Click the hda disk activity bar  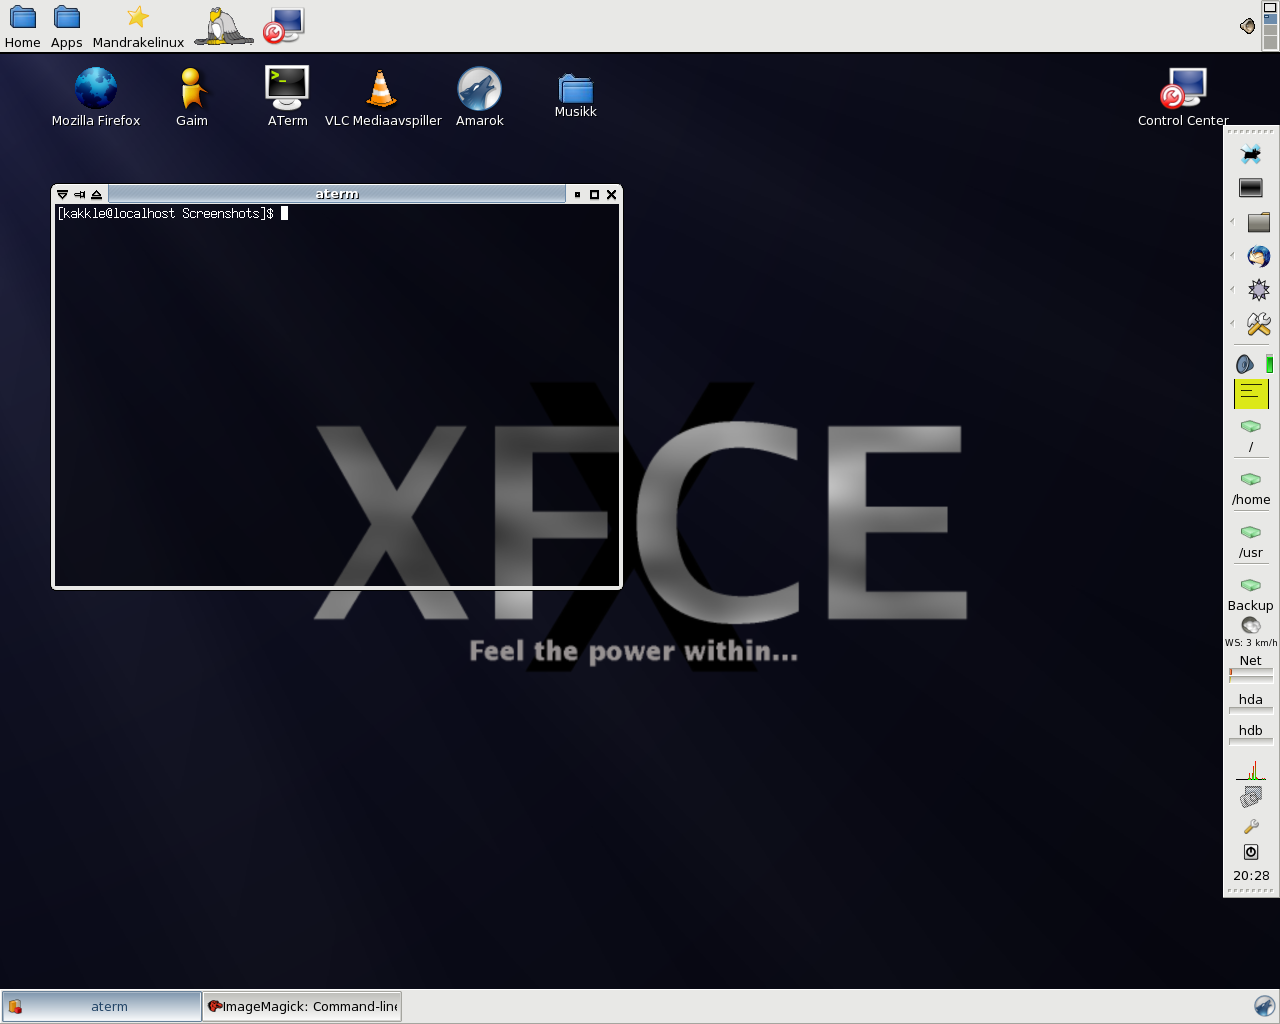pyautogui.click(x=1251, y=711)
